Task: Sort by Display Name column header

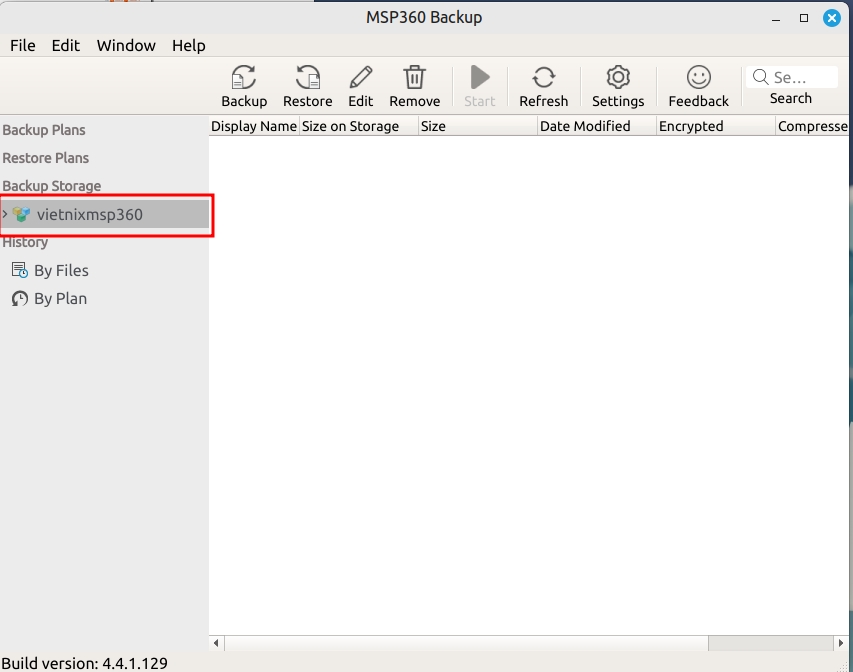Action: pyautogui.click(x=254, y=126)
